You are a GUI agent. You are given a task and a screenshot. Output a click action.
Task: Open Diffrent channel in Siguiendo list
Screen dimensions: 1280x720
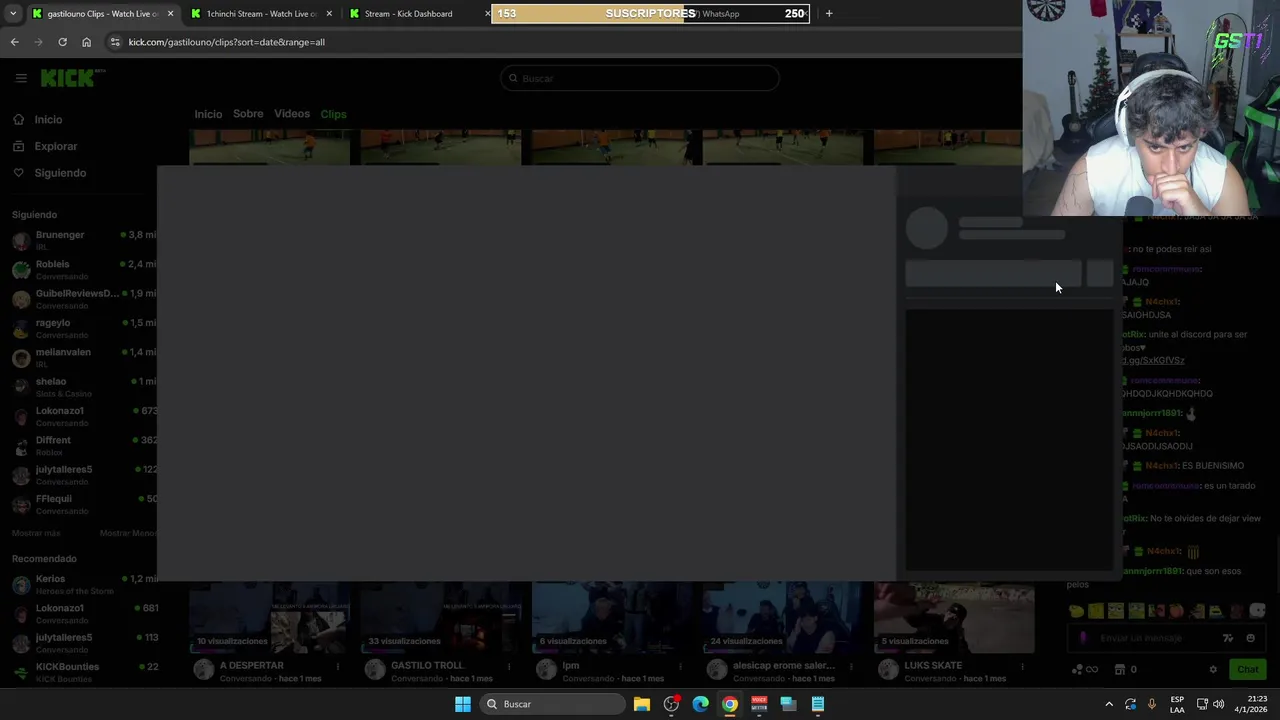click(x=83, y=445)
